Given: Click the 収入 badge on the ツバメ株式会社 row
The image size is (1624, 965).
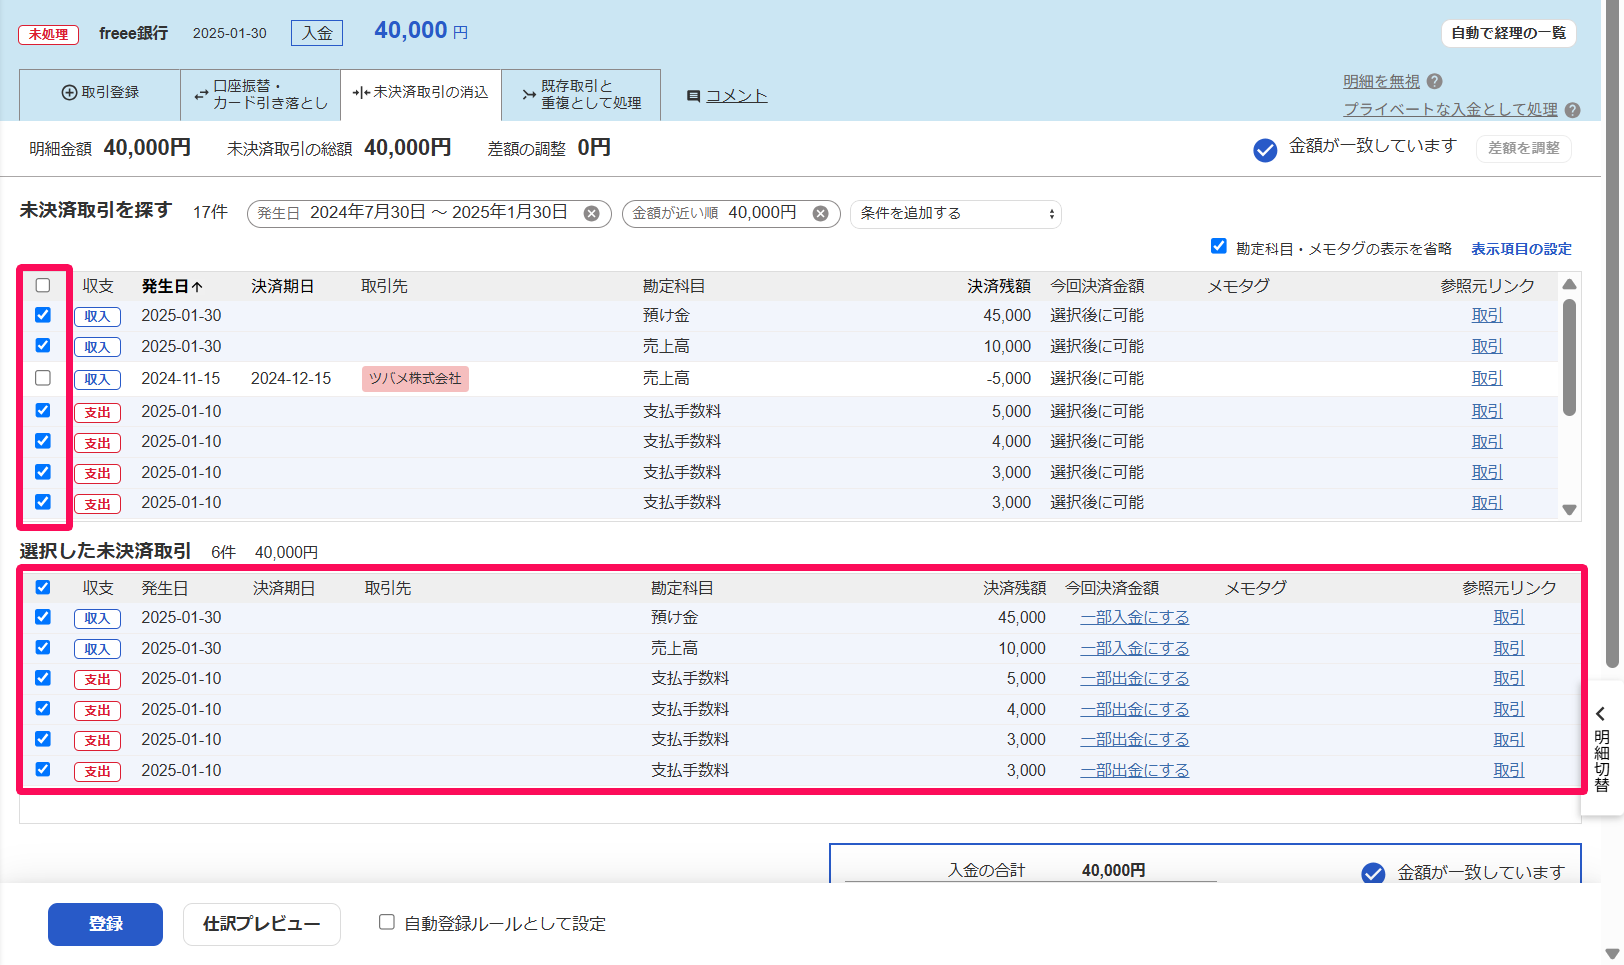Looking at the screenshot, I should [x=97, y=379].
